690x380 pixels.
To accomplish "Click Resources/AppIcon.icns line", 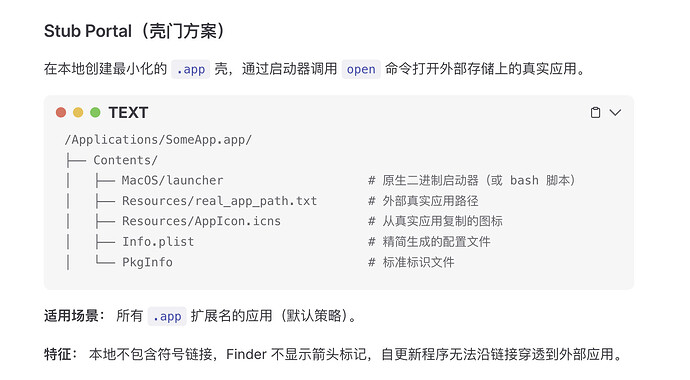I will pos(201,221).
